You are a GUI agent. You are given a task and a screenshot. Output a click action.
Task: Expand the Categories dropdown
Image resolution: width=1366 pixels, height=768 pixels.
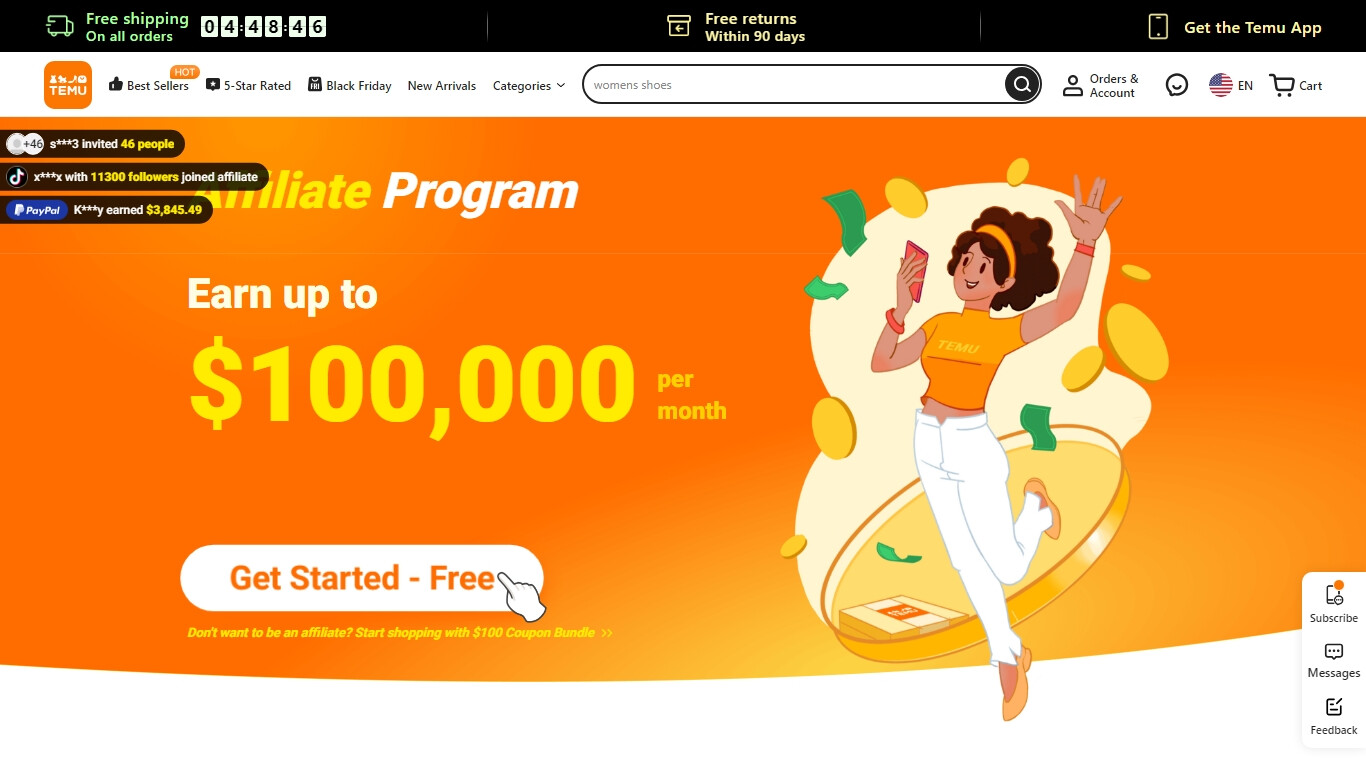pyautogui.click(x=529, y=86)
